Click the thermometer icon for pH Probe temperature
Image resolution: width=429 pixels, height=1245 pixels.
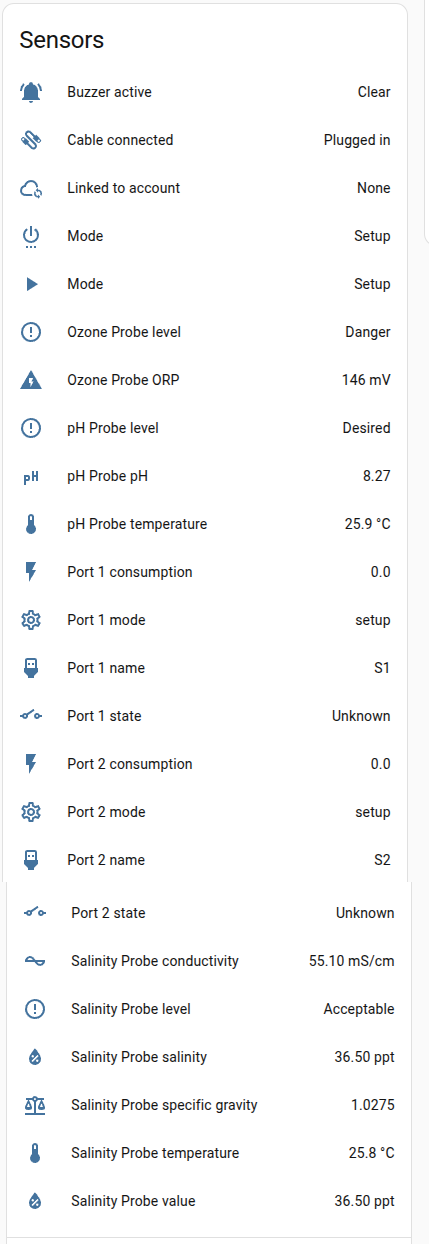tap(31, 524)
